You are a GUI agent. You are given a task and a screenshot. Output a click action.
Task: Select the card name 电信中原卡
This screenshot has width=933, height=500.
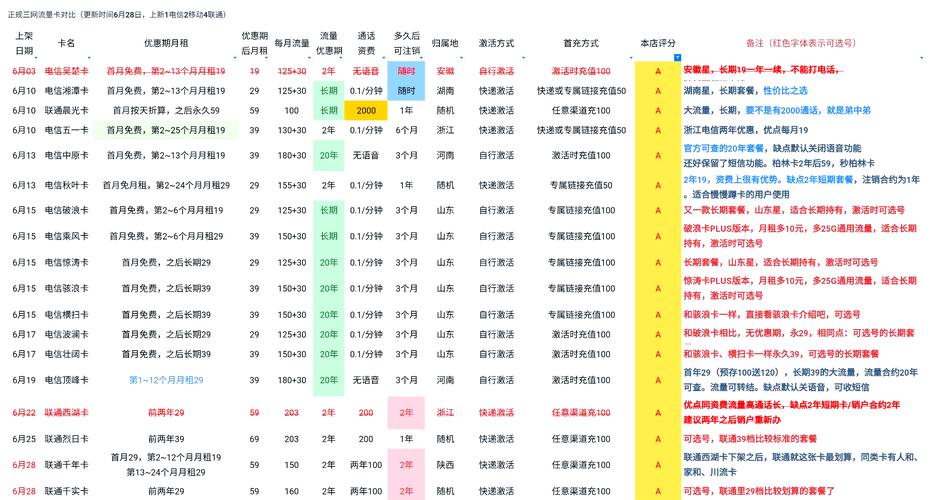click(x=67, y=155)
